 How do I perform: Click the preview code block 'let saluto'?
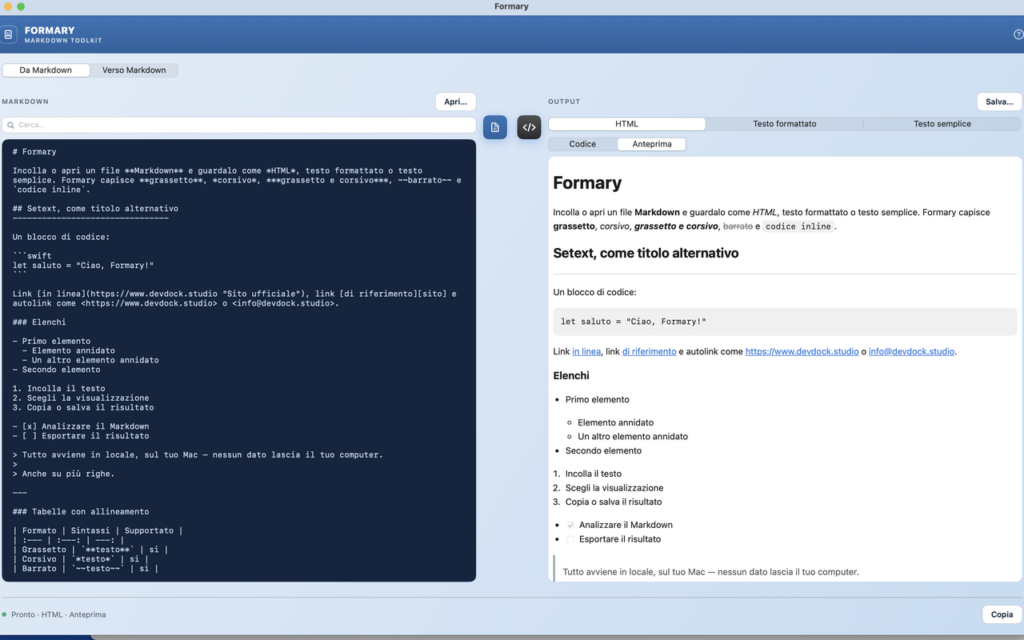(784, 321)
